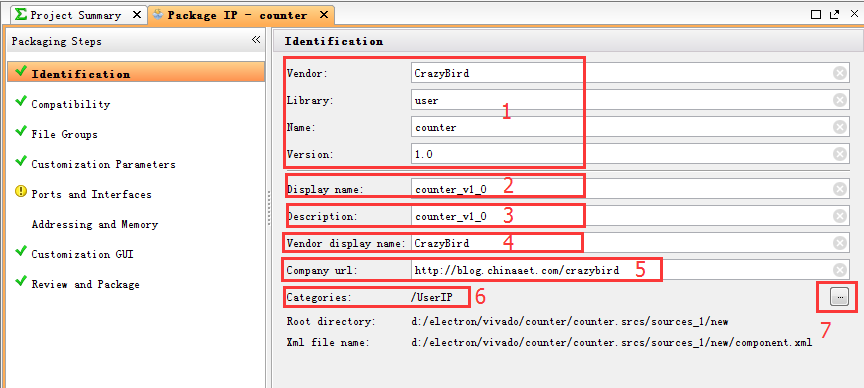Close the Project Summary tab

(137, 15)
